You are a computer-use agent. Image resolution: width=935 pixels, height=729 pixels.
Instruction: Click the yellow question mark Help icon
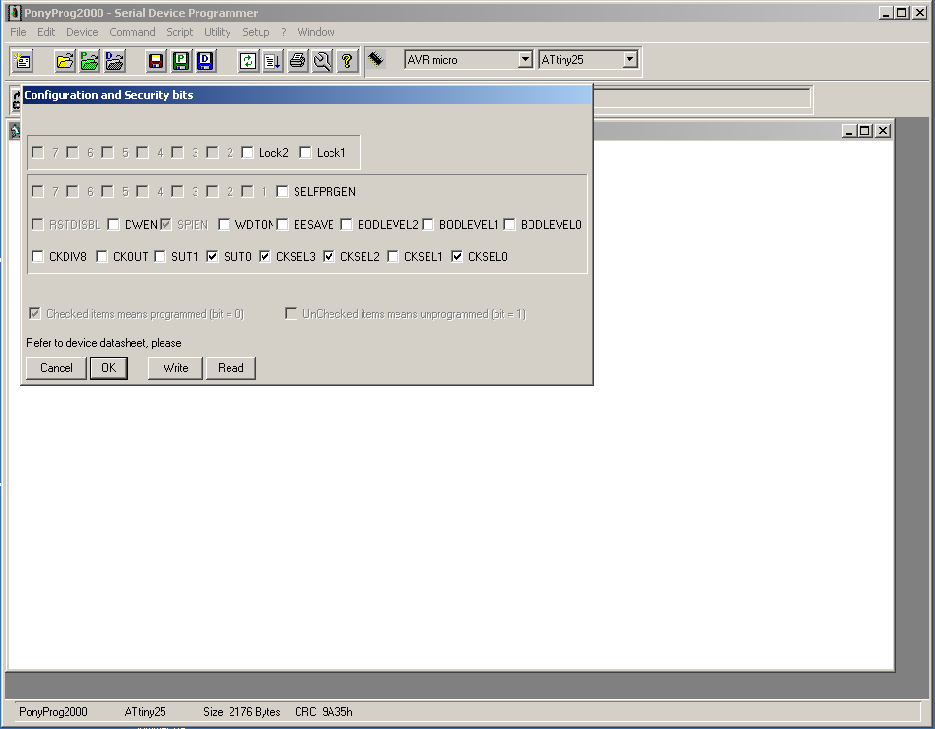pyautogui.click(x=347, y=61)
